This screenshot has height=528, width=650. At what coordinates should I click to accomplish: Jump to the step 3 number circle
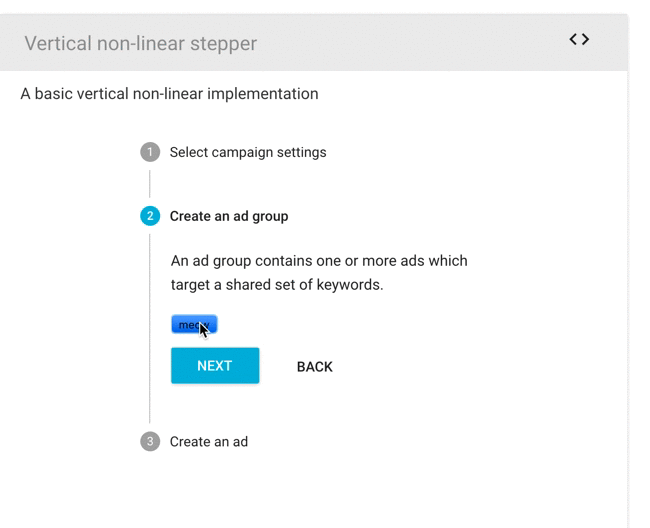(x=150, y=442)
